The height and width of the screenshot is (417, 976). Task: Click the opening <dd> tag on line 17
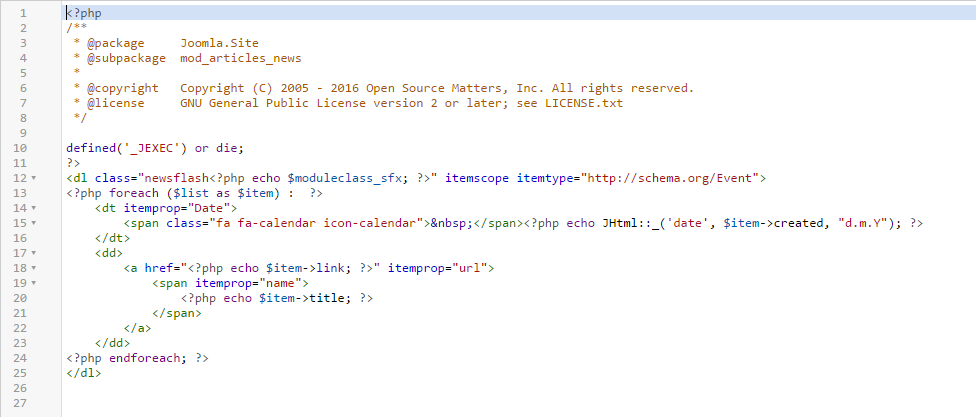click(x=109, y=253)
